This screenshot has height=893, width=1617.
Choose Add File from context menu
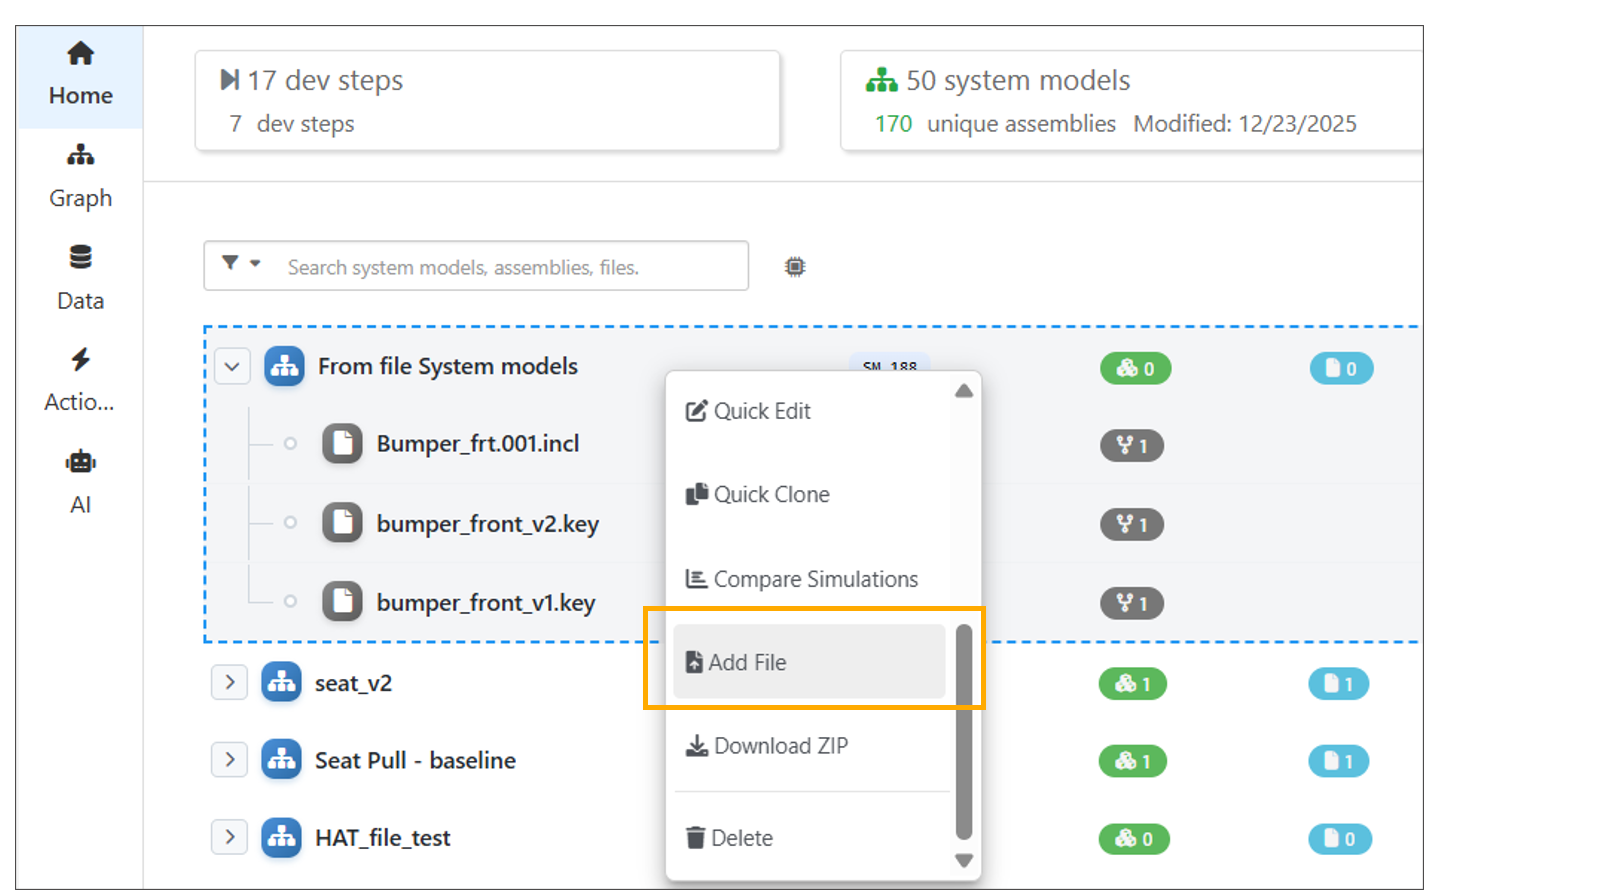[808, 662]
